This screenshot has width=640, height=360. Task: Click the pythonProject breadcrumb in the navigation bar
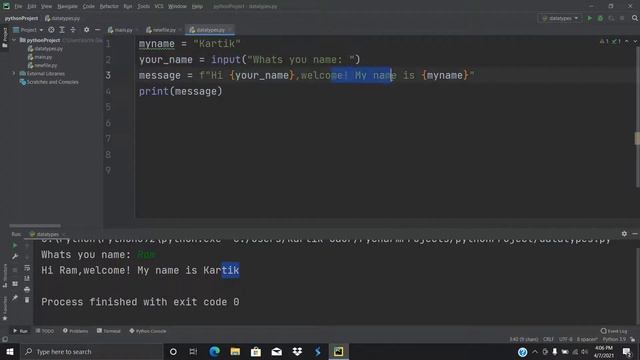point(21,18)
